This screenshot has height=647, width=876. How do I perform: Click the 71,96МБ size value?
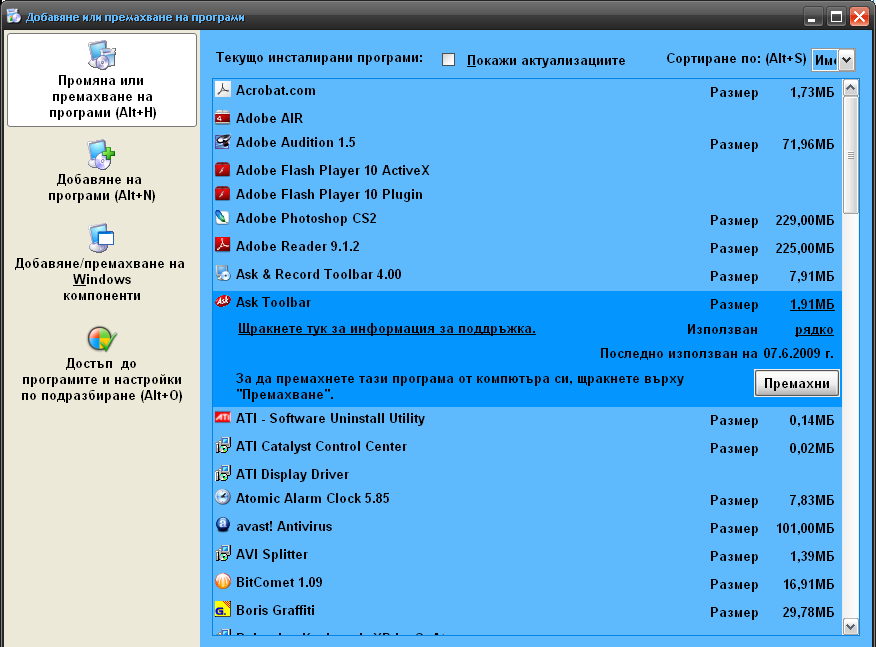point(808,145)
